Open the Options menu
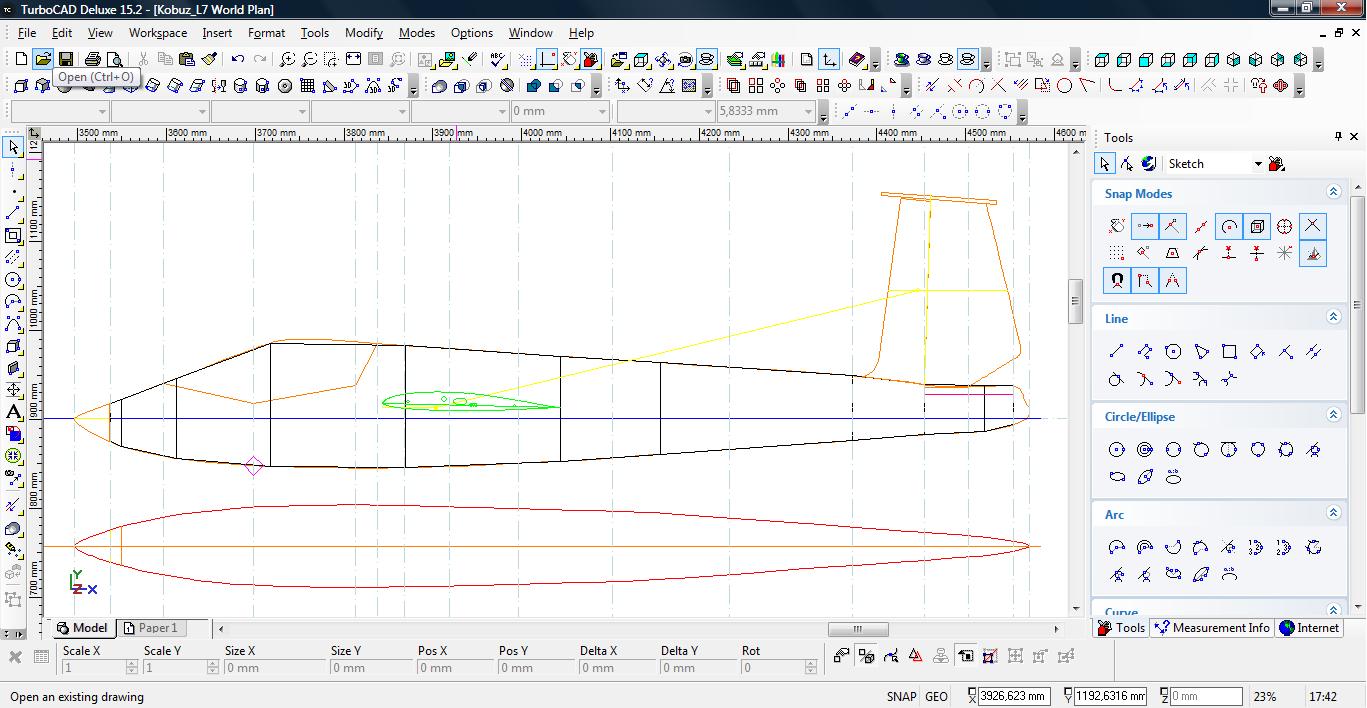 [472, 33]
